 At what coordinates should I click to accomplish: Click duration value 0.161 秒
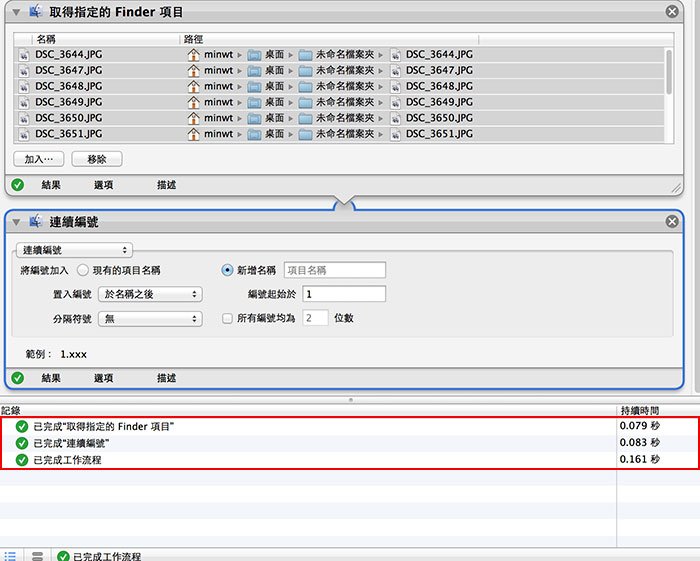639,459
